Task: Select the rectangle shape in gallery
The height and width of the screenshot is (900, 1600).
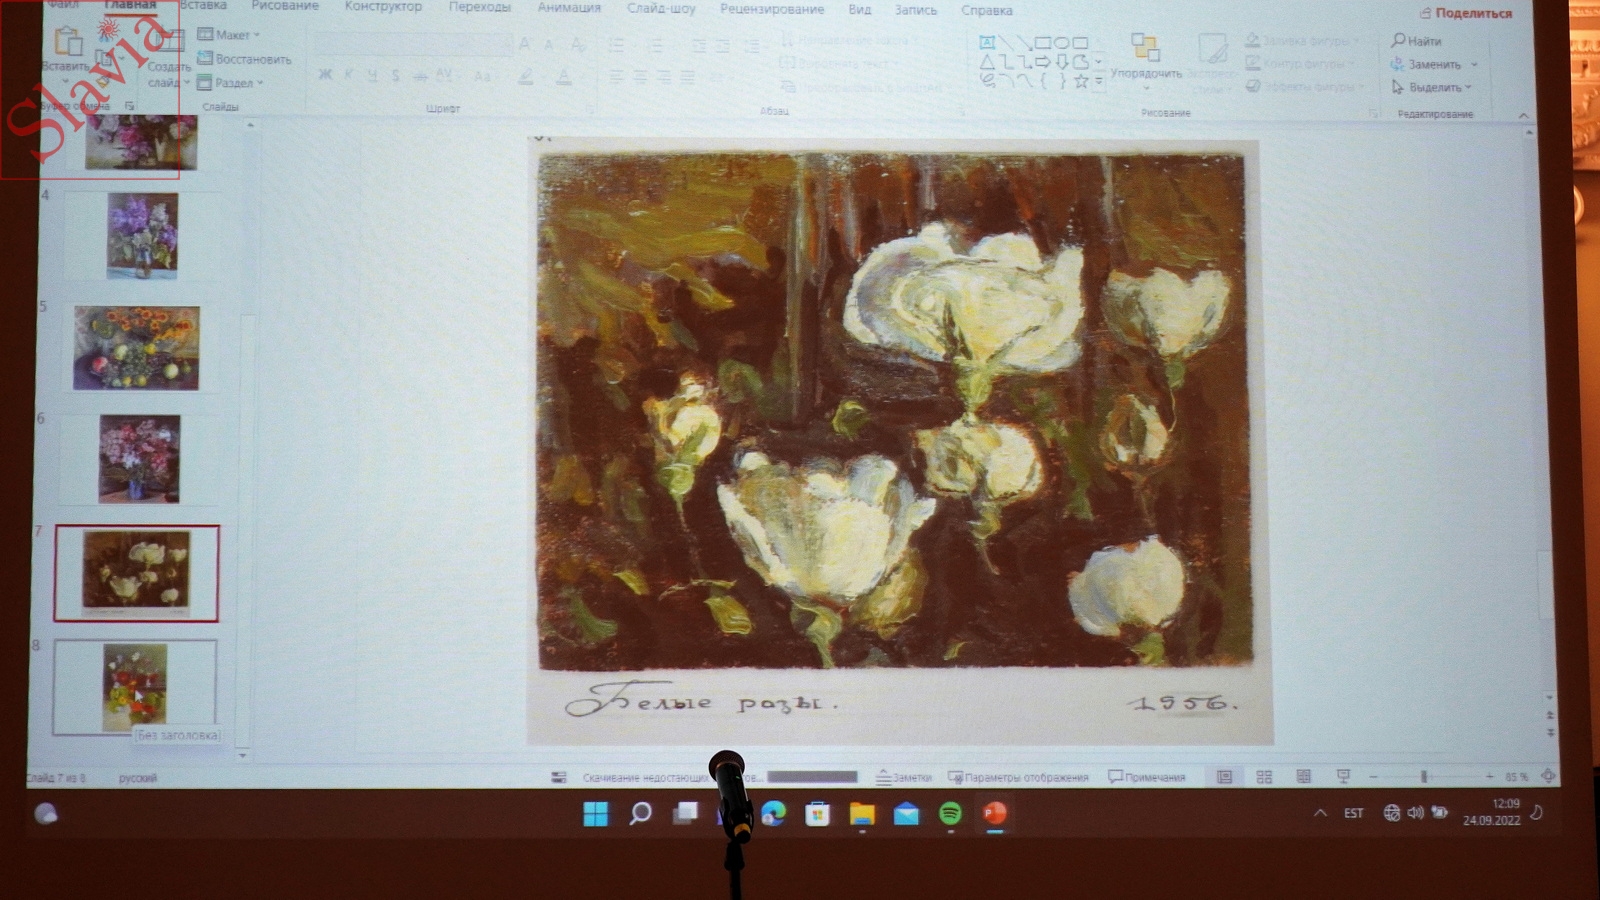Action: pos(1043,42)
